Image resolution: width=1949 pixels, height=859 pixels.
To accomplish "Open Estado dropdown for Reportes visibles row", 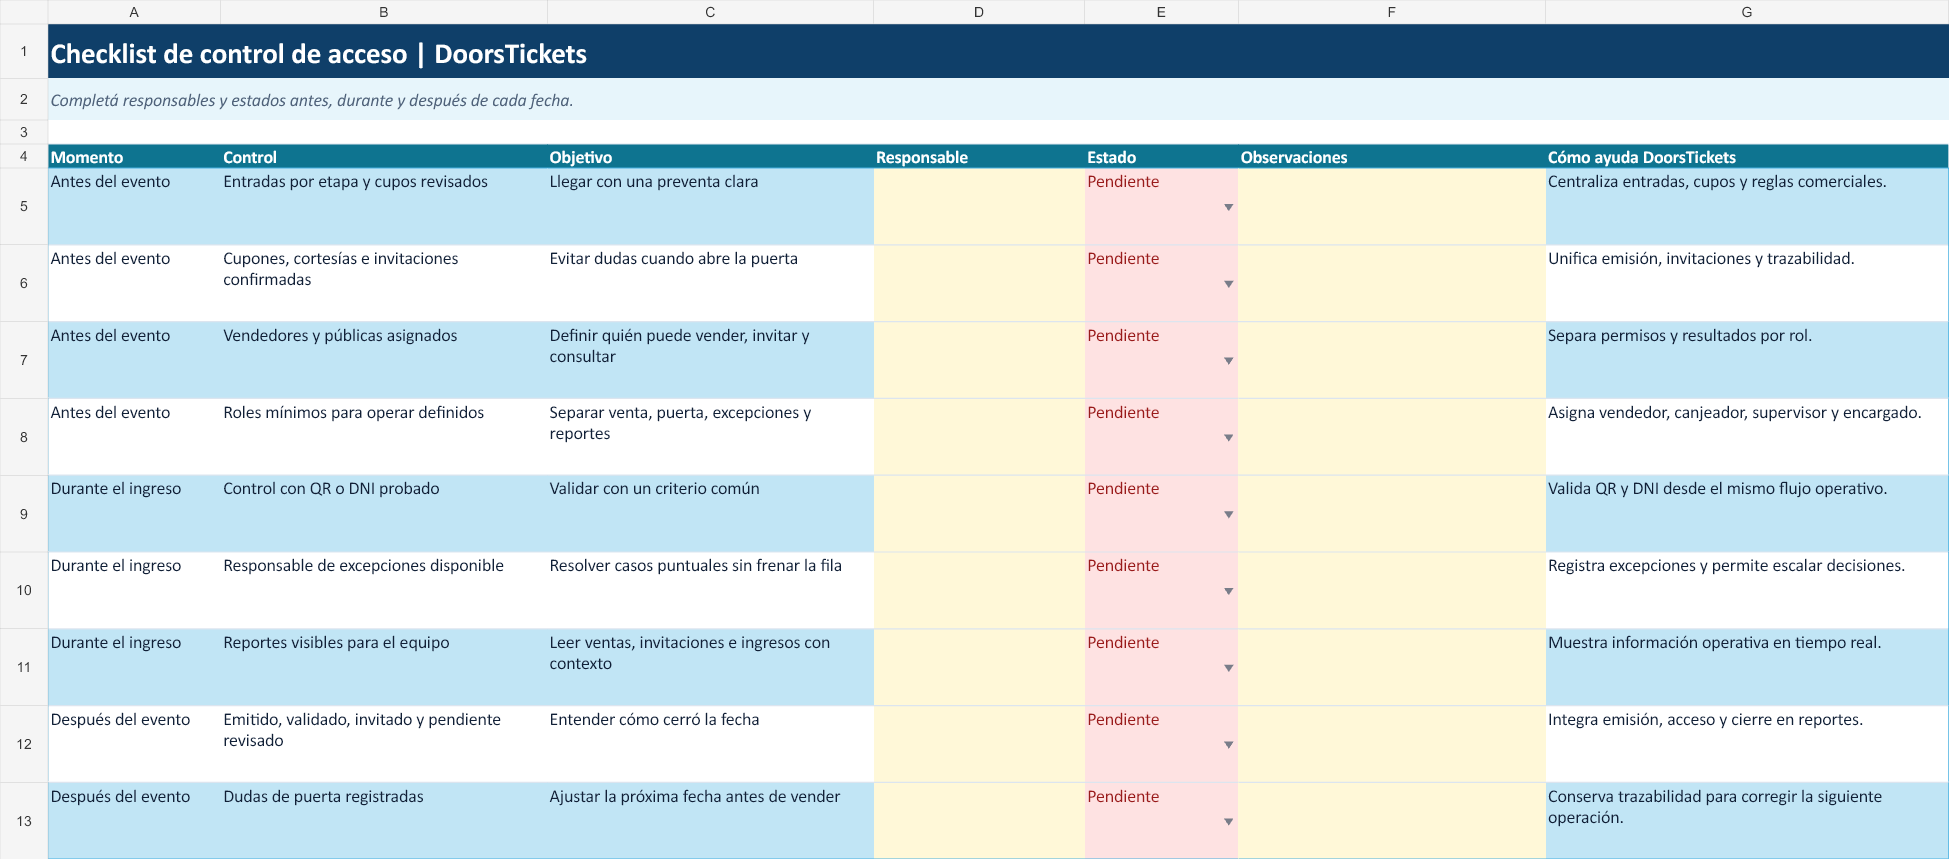I will click(x=1228, y=668).
